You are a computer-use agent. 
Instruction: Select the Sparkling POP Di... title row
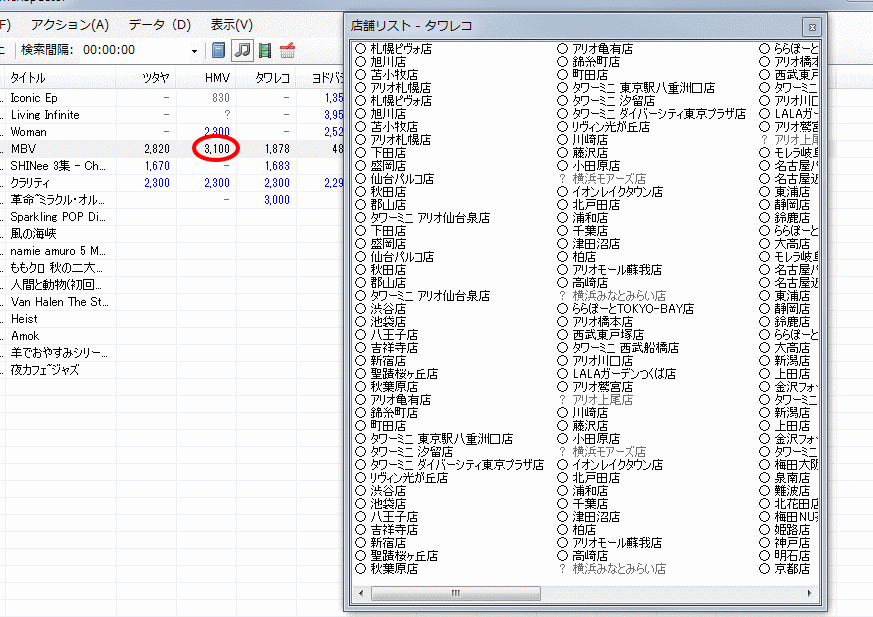point(58,217)
